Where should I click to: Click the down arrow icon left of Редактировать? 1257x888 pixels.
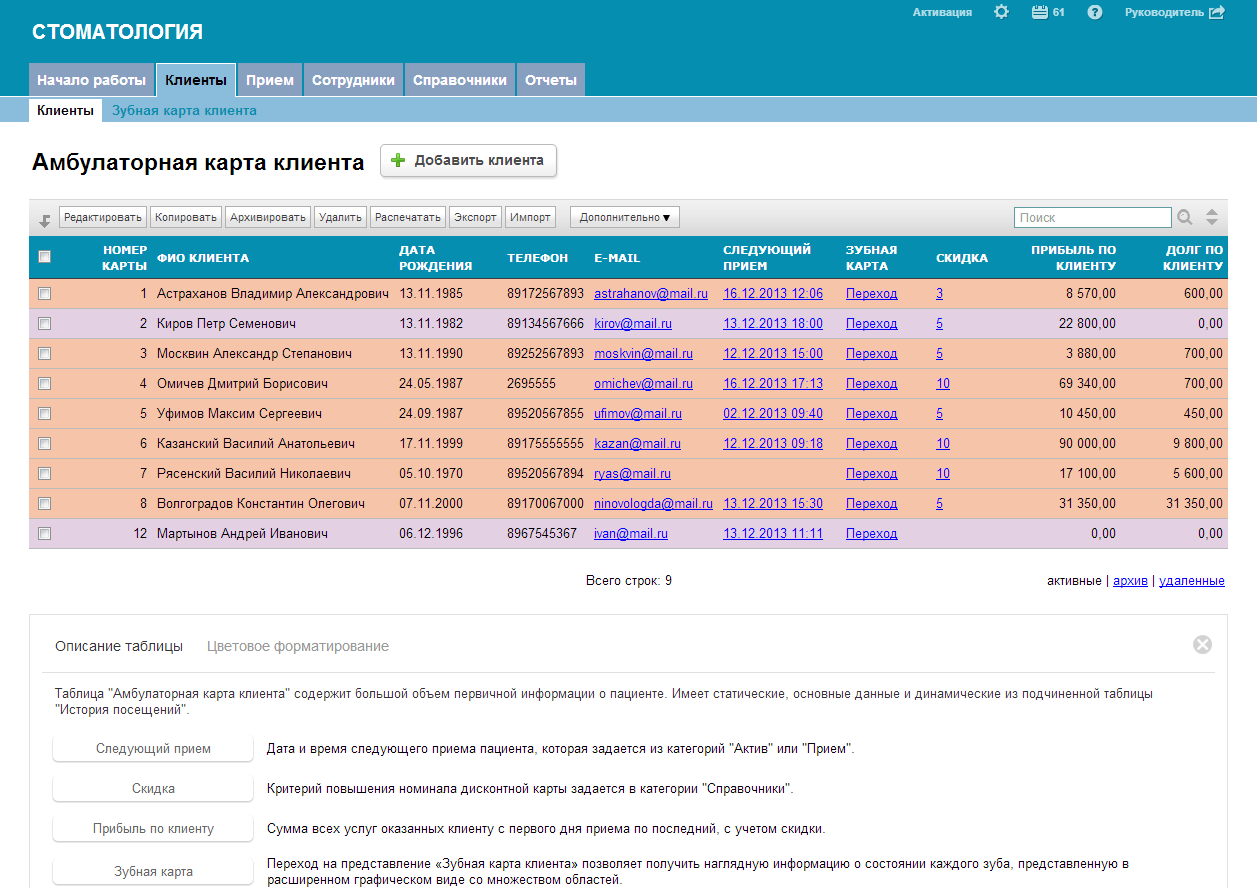tap(44, 219)
